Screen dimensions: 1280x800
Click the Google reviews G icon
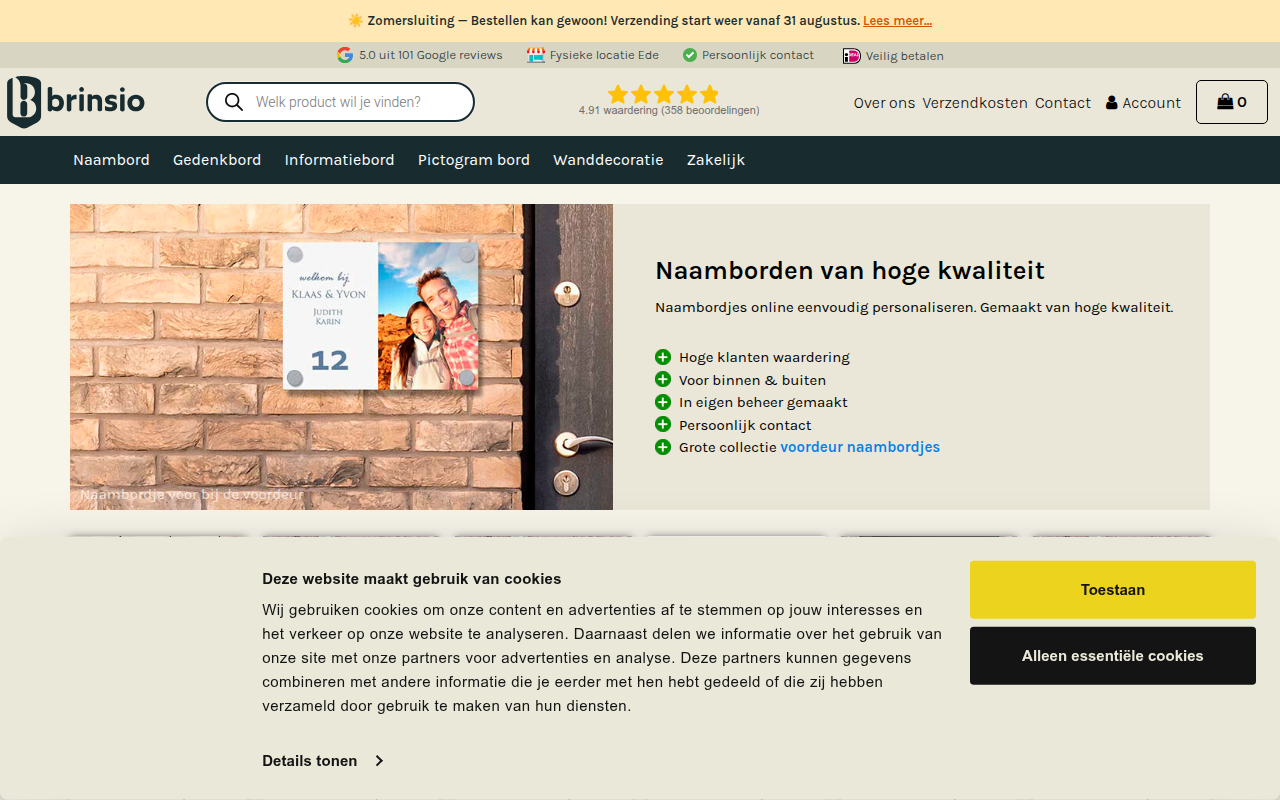click(345, 55)
